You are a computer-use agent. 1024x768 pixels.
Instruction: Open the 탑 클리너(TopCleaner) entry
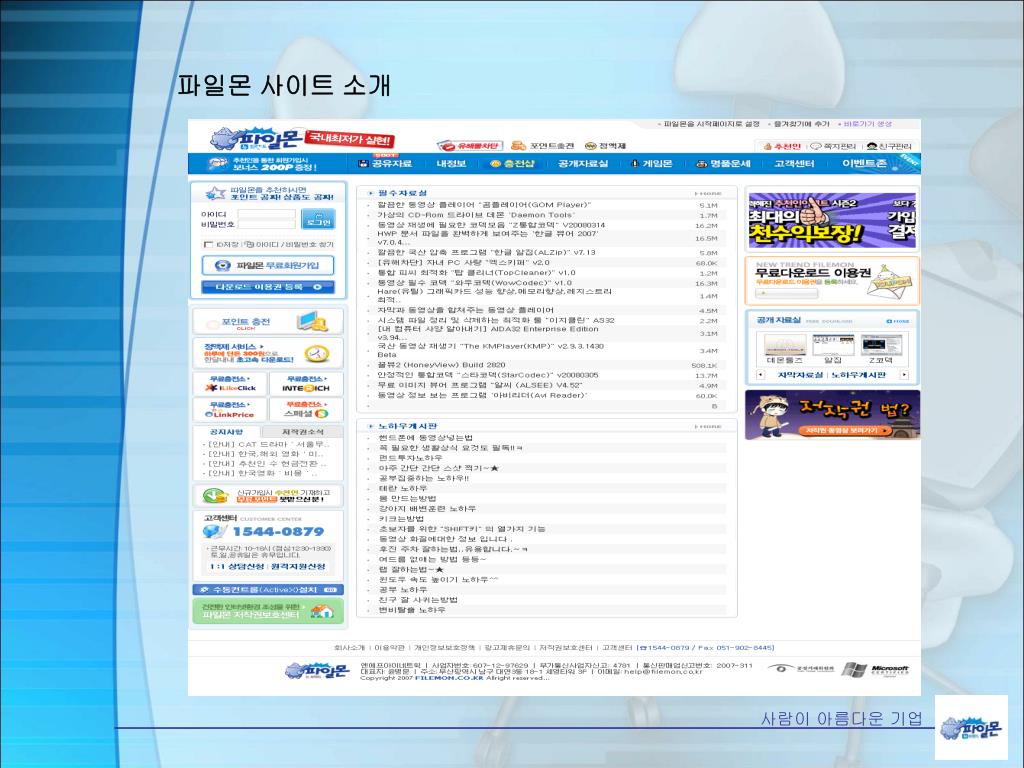tap(476, 273)
